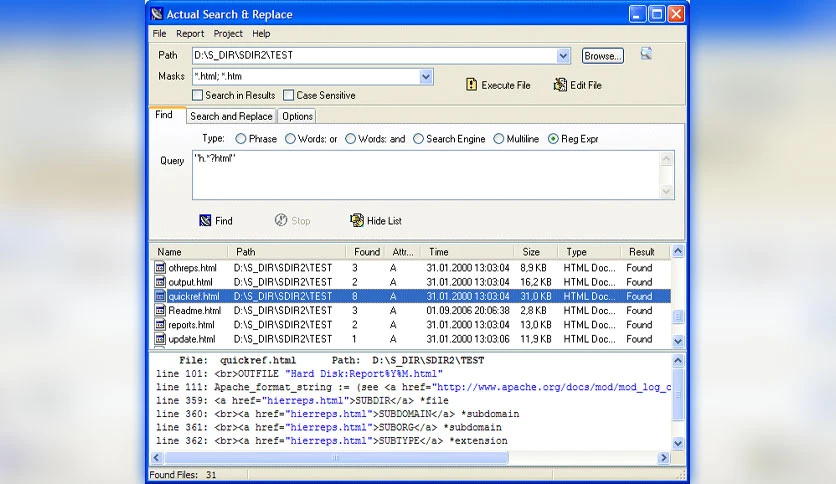Select the Phrase search type

pos(241,139)
